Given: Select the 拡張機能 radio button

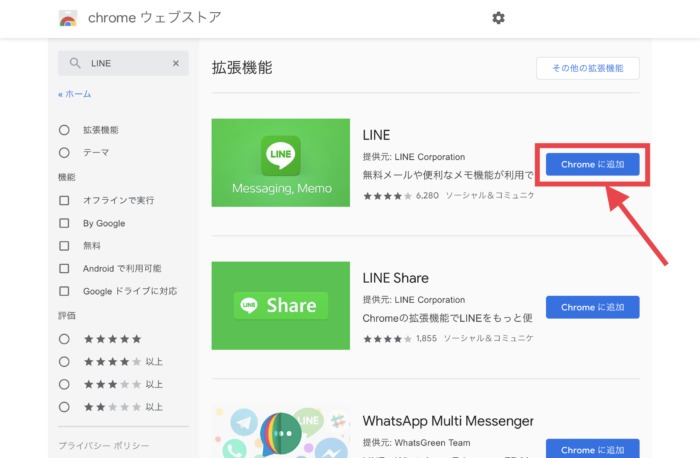Looking at the screenshot, I should (64, 130).
